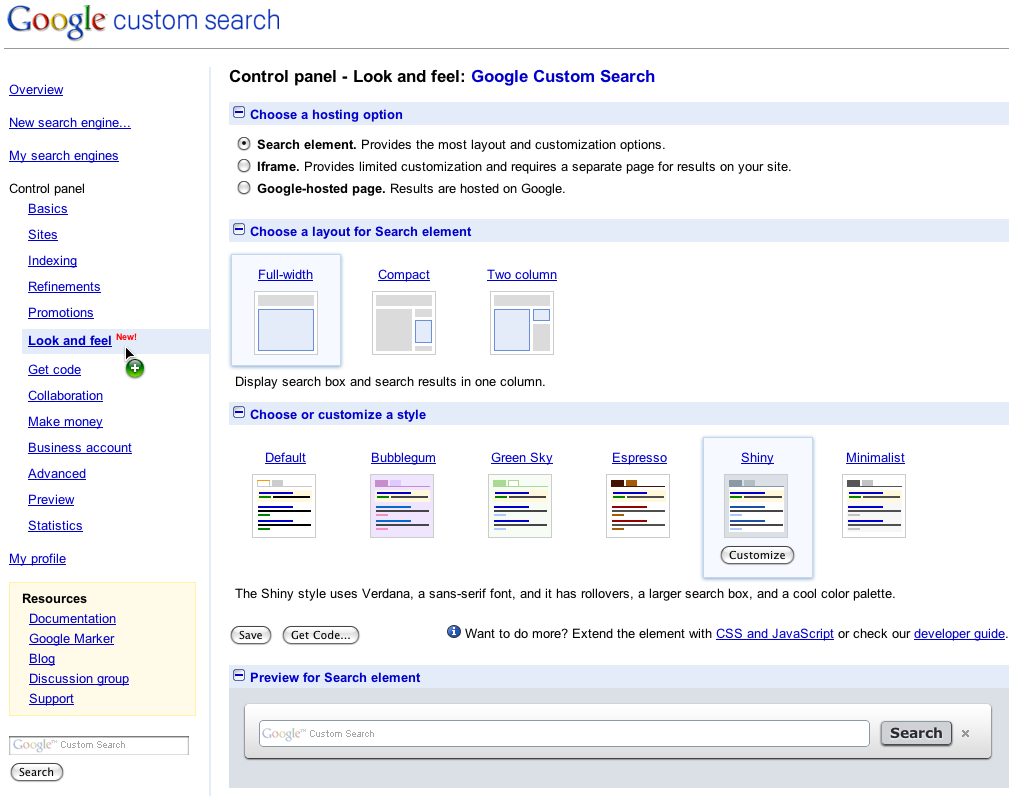The image size is (1021, 802).
Task: Click the large preview Search button
Action: [916, 733]
